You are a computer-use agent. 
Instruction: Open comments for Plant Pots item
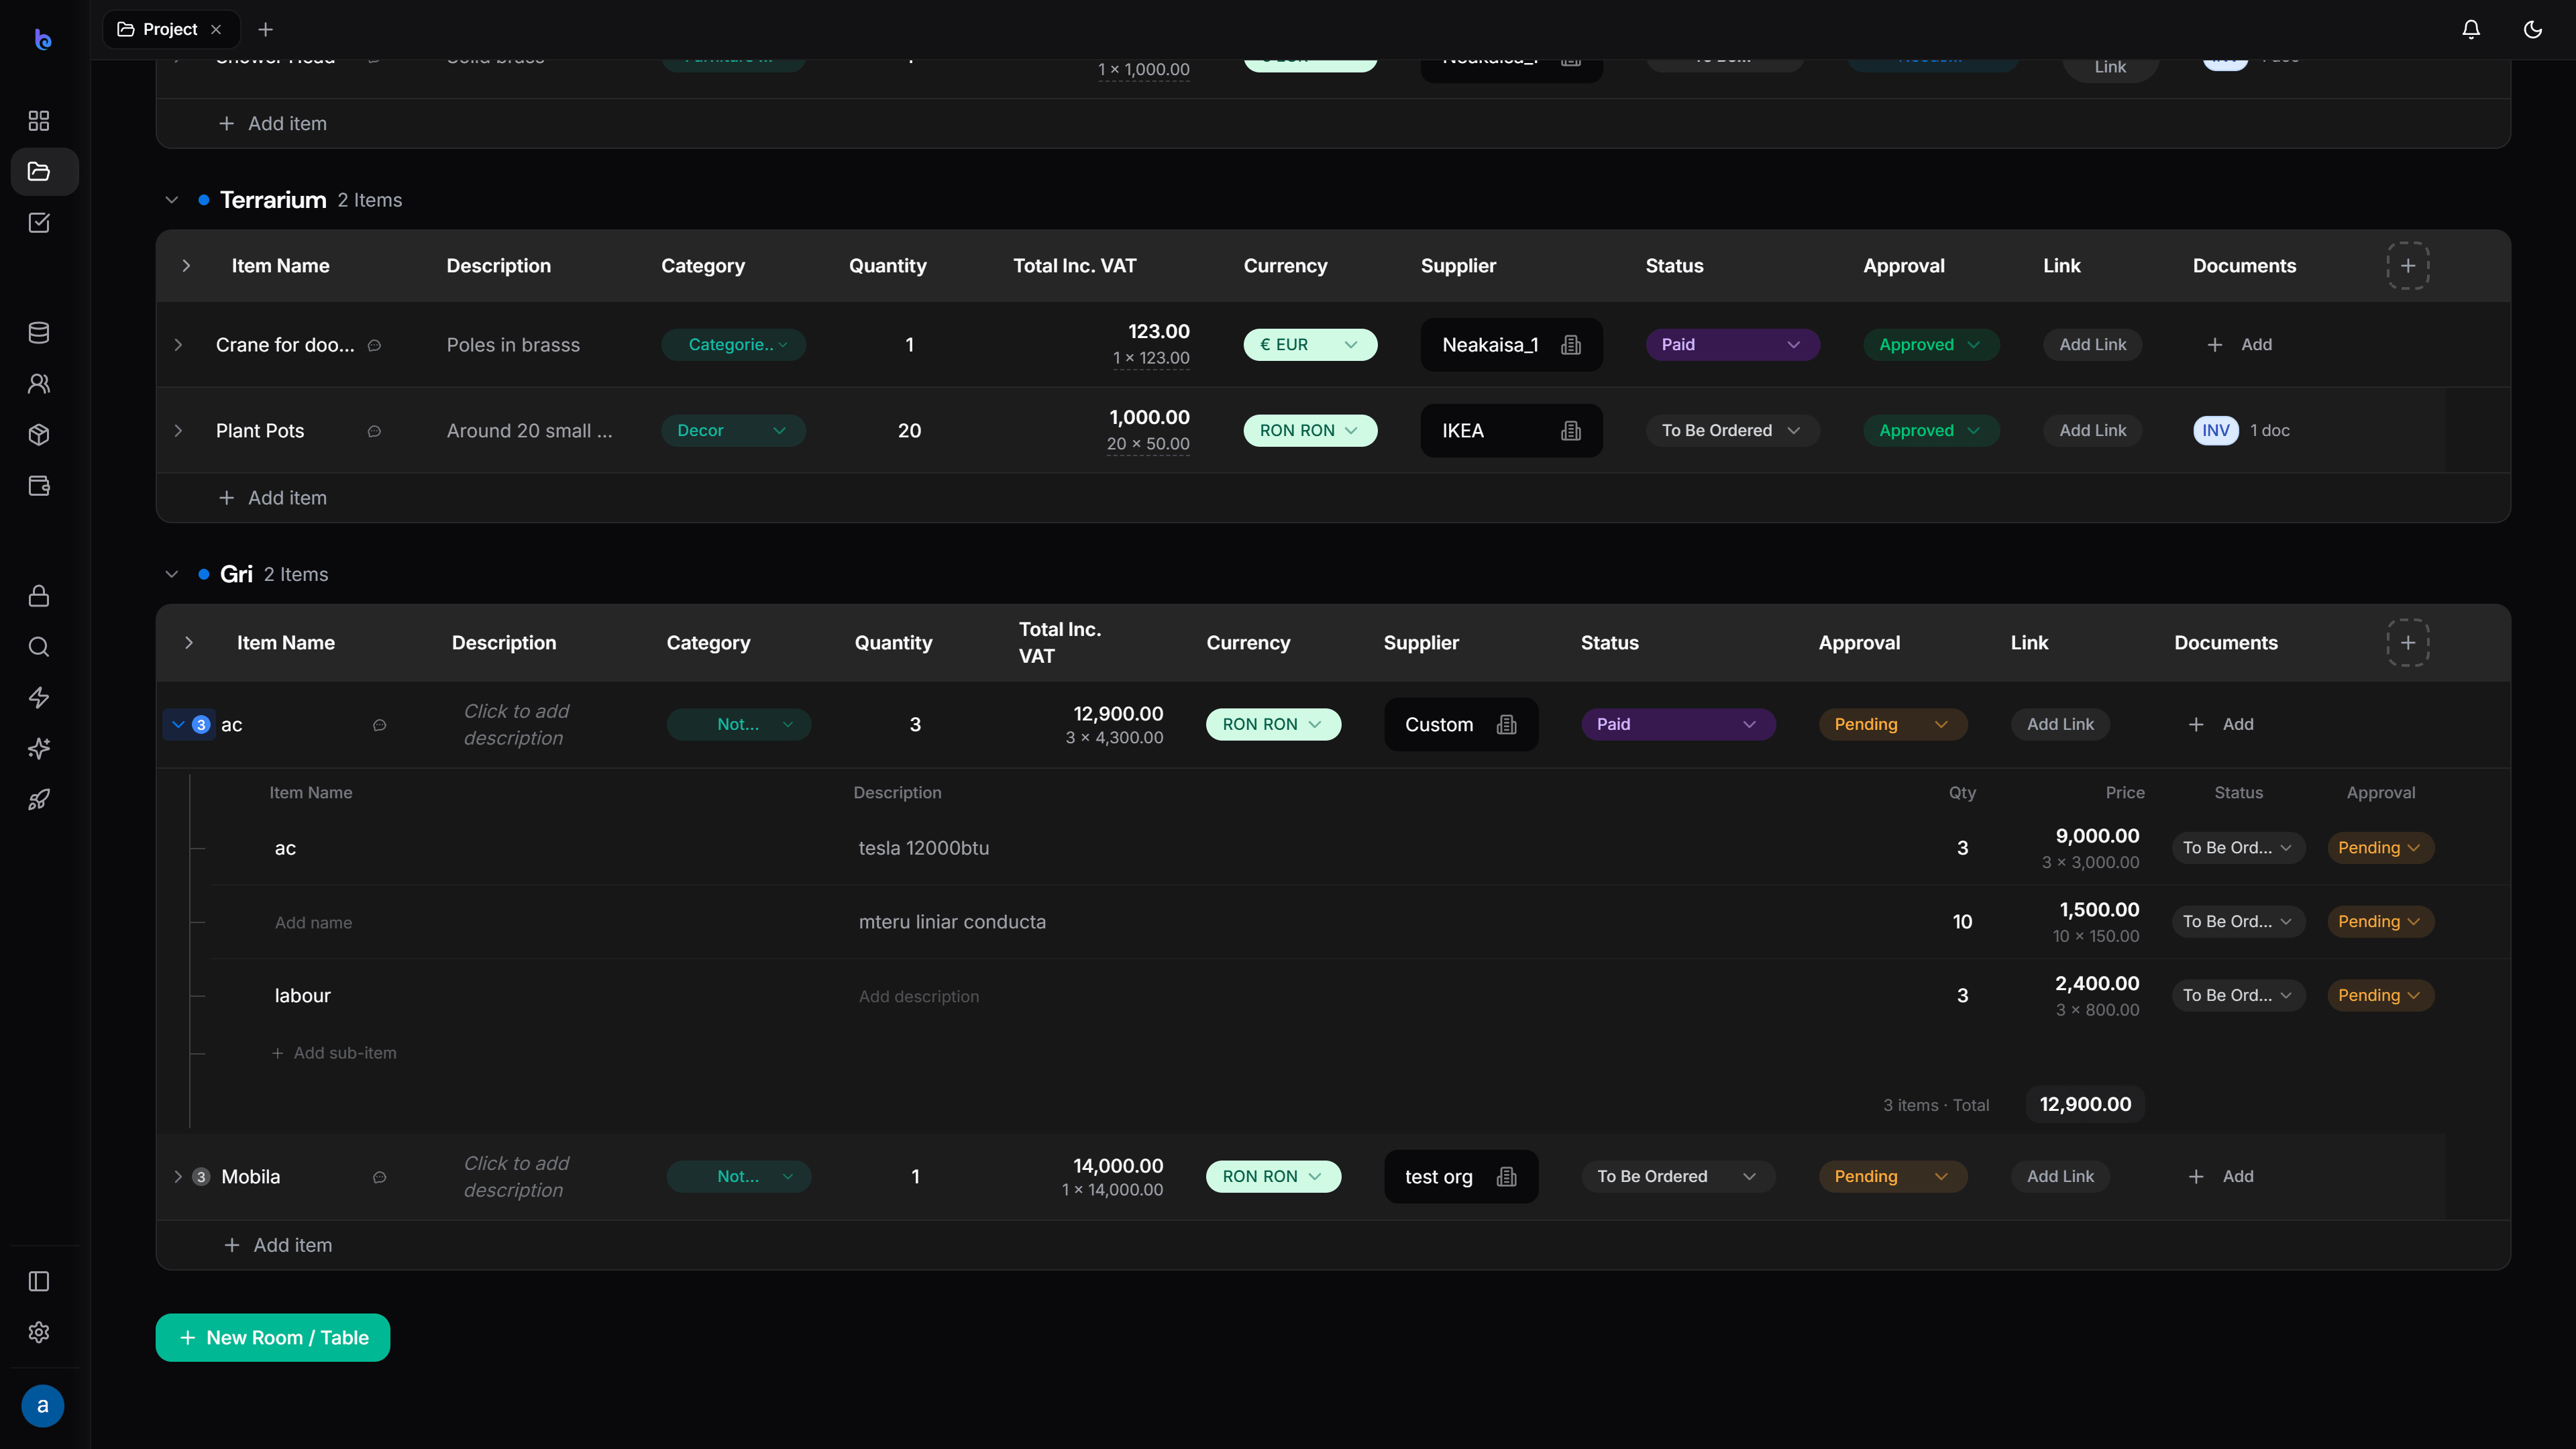(375, 432)
